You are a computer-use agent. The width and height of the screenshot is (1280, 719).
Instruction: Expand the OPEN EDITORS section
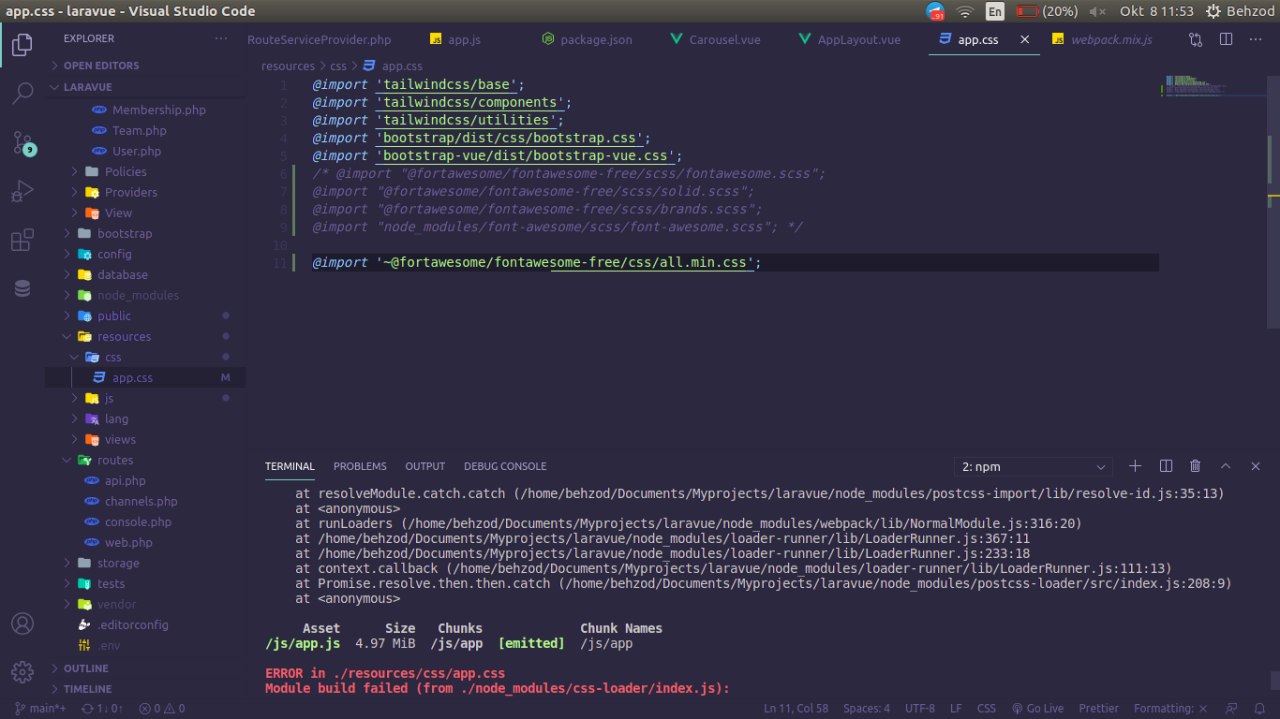(145, 65)
